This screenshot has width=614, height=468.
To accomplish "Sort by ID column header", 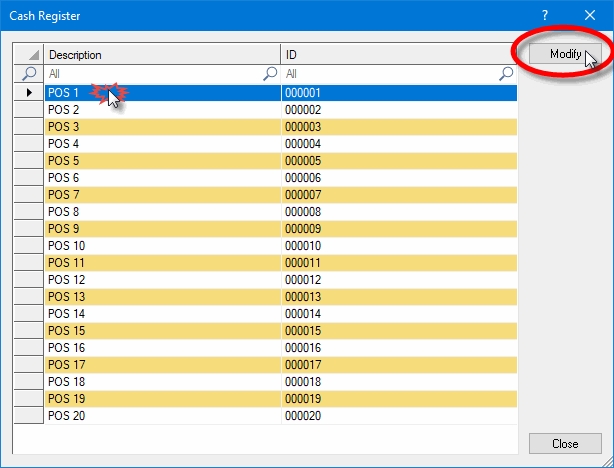I will [398, 55].
